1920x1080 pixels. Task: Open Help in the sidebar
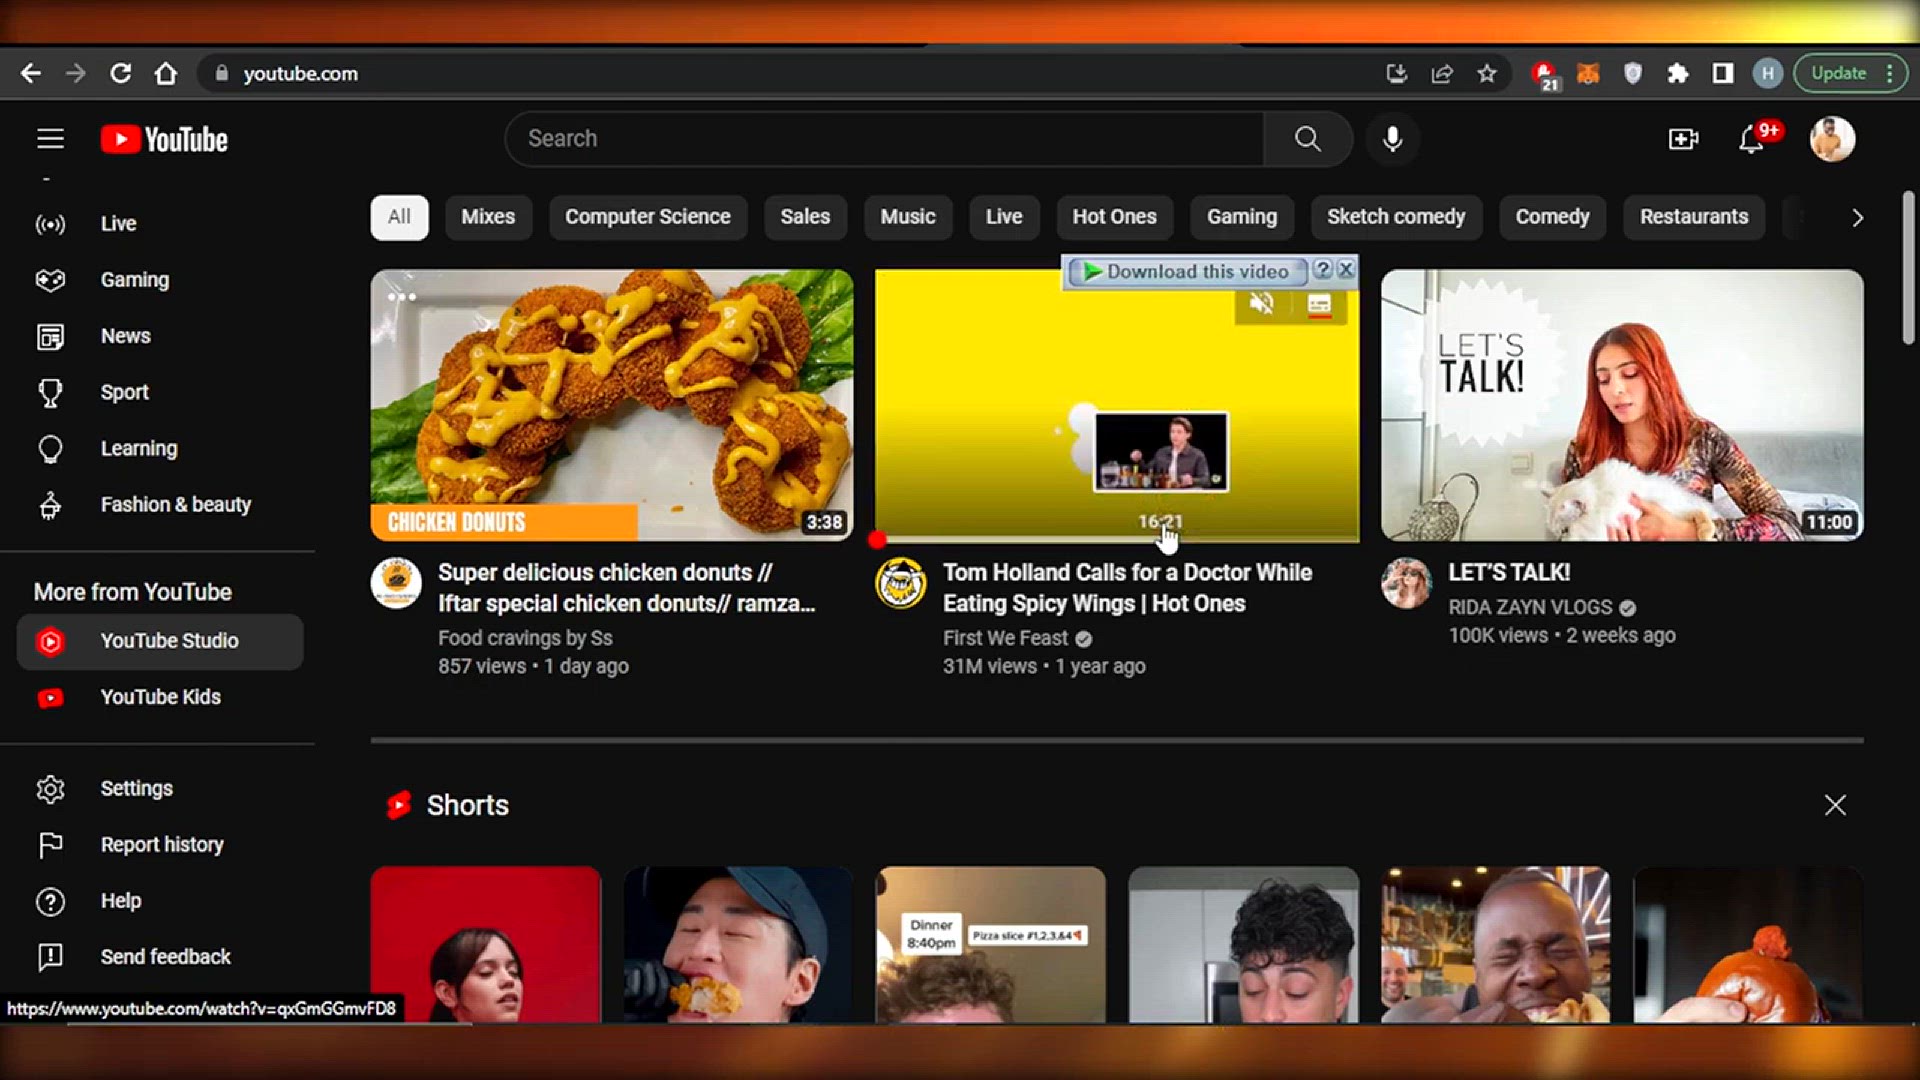(160, 901)
